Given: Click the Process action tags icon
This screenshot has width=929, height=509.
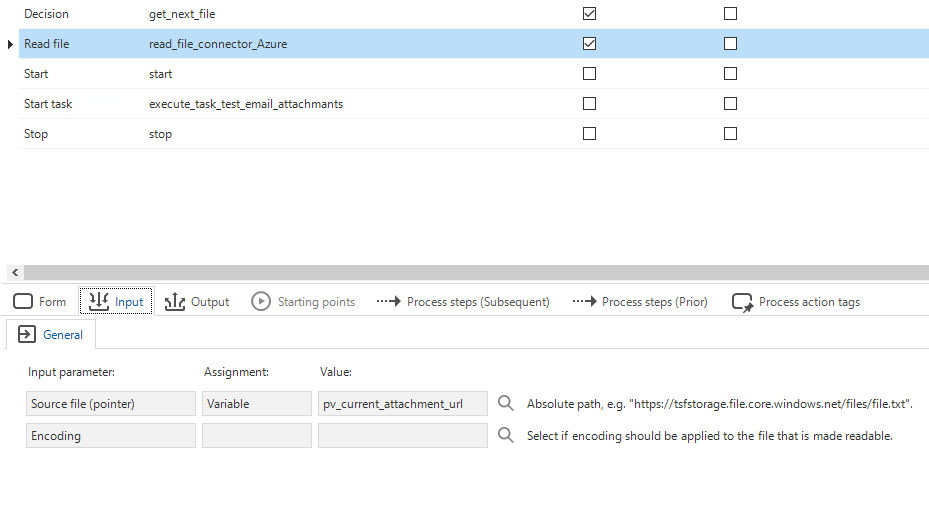Looking at the screenshot, I should tap(742, 302).
